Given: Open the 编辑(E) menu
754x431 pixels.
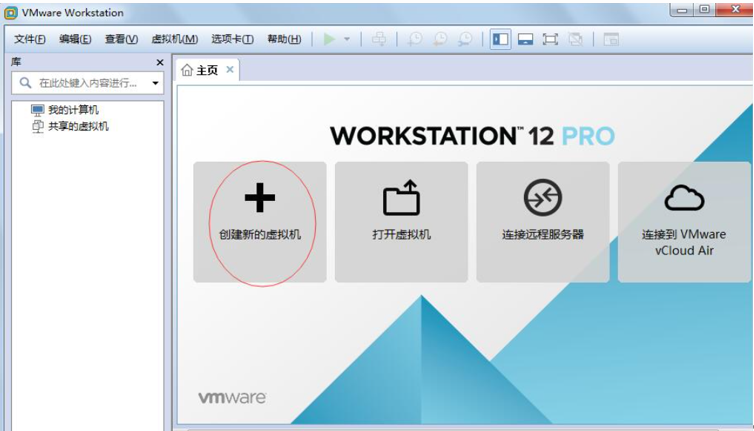Looking at the screenshot, I should click(75, 39).
